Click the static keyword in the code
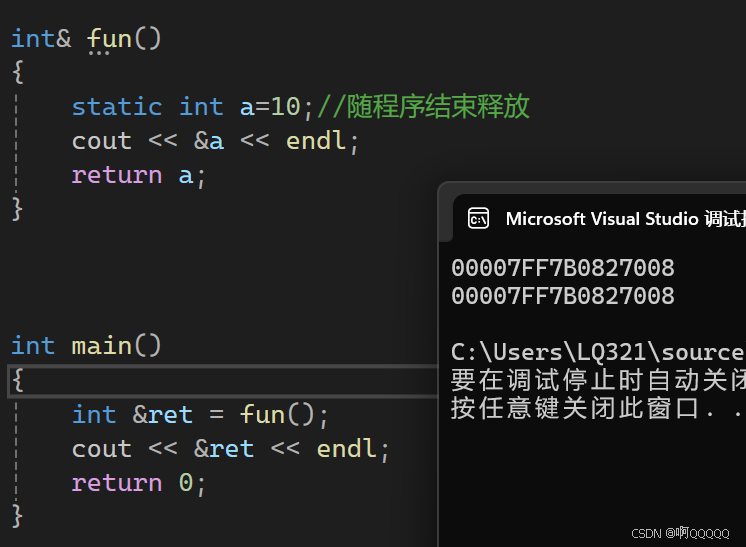 pyautogui.click(x=116, y=107)
